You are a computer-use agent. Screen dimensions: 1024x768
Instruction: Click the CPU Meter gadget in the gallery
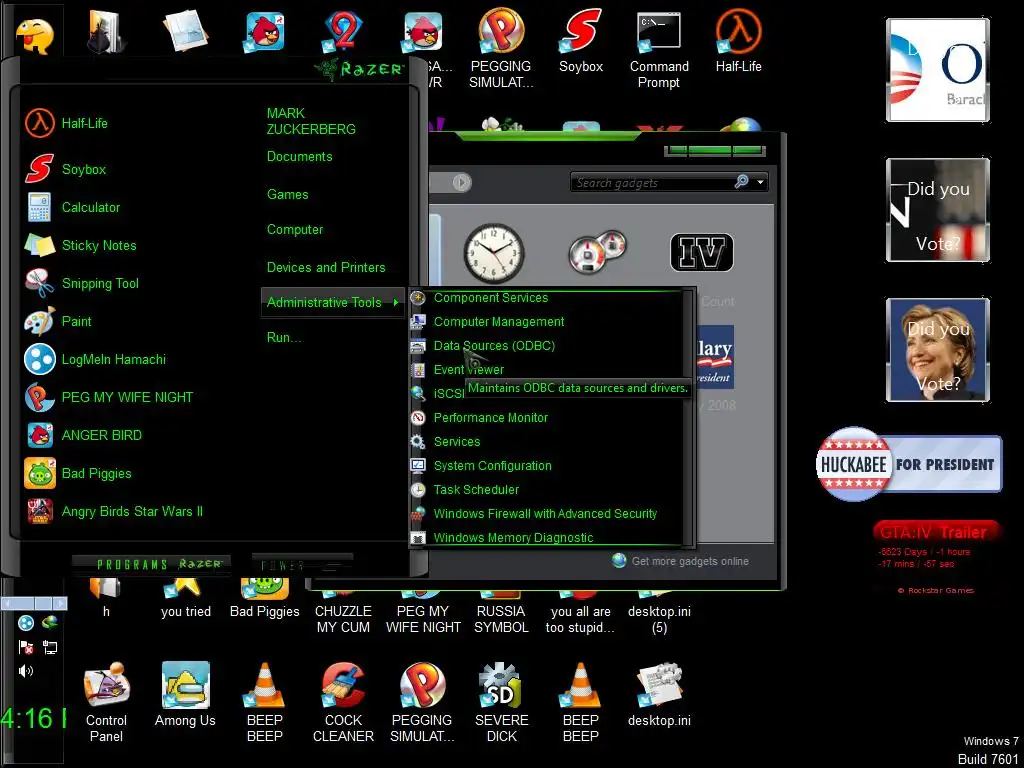point(598,251)
